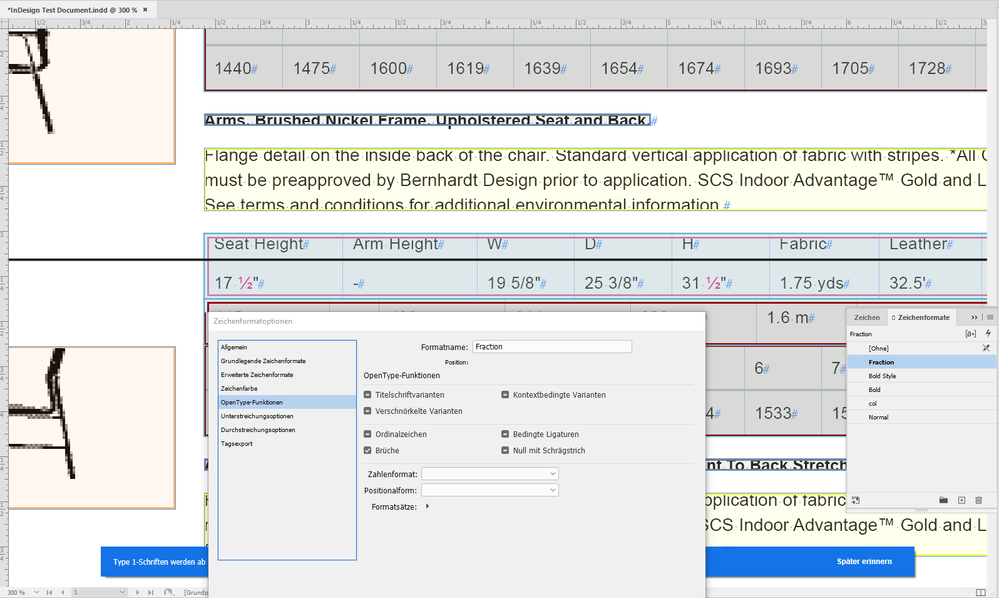Switch to the Zeichen tab
Viewport: 999px width, 598px height.
868,317
